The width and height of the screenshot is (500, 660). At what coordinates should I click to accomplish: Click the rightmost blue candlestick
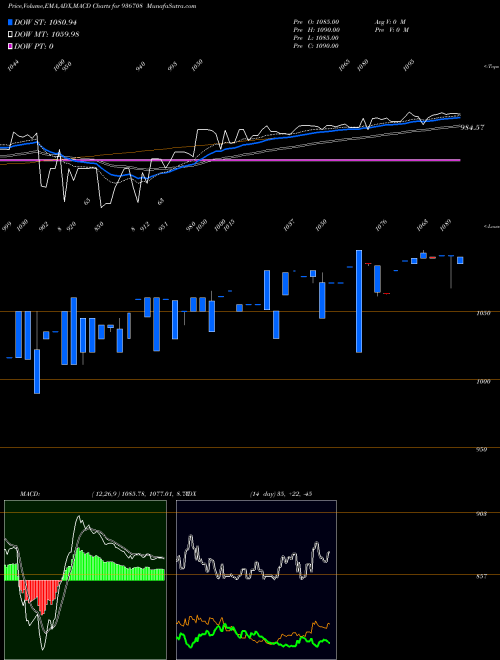click(x=460, y=260)
